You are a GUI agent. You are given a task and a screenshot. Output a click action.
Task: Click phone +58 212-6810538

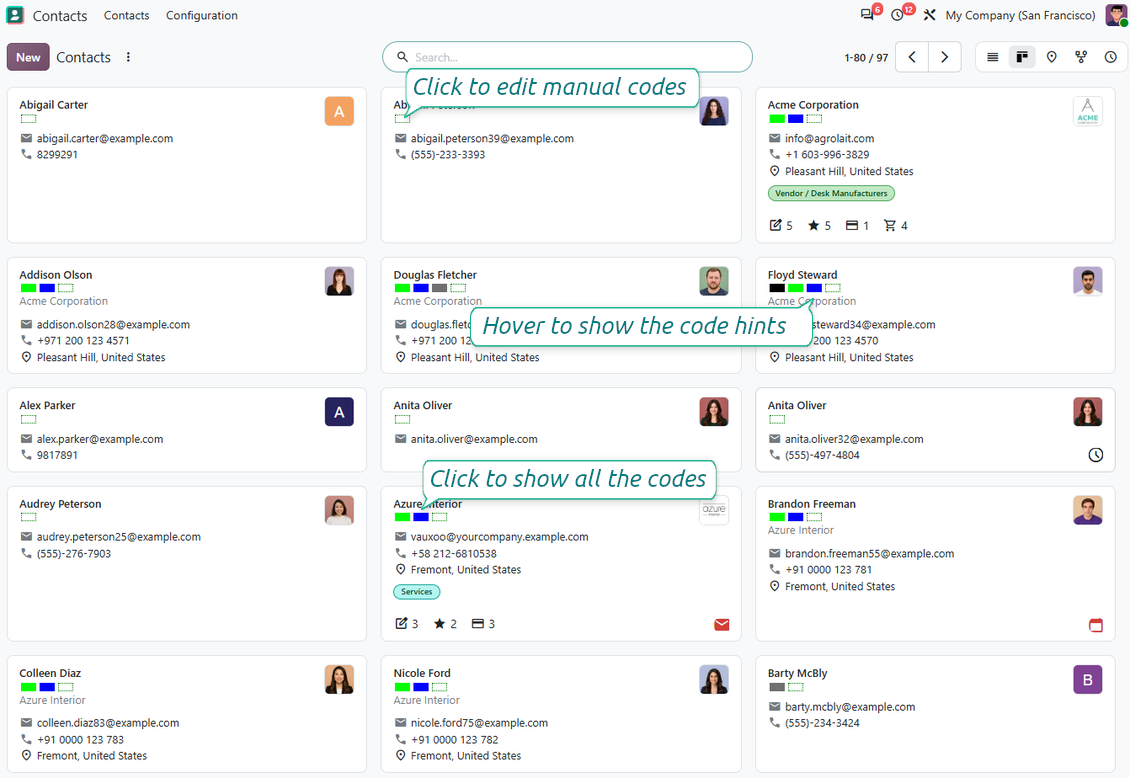(453, 554)
